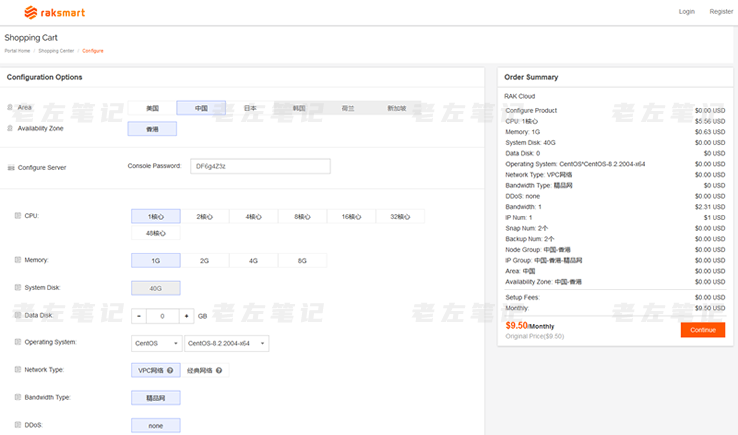The image size is (738, 435).
Task: Click the Configure Server row icon
Action: pyautogui.click(x=10, y=167)
